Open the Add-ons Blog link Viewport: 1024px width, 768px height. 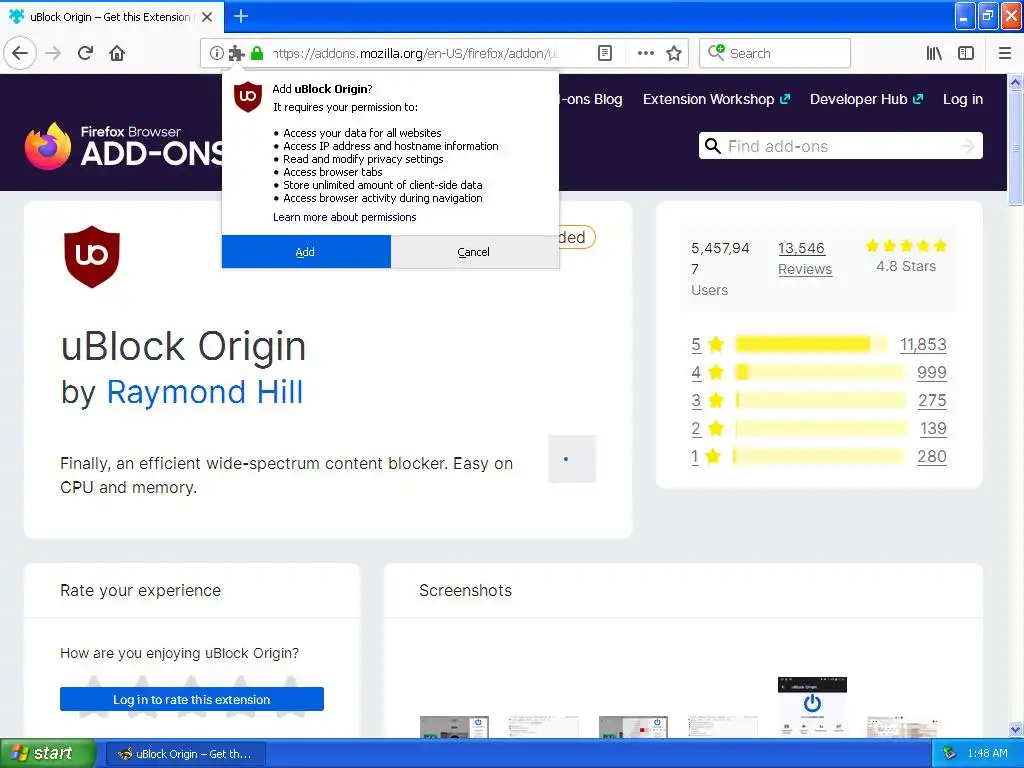pos(592,99)
